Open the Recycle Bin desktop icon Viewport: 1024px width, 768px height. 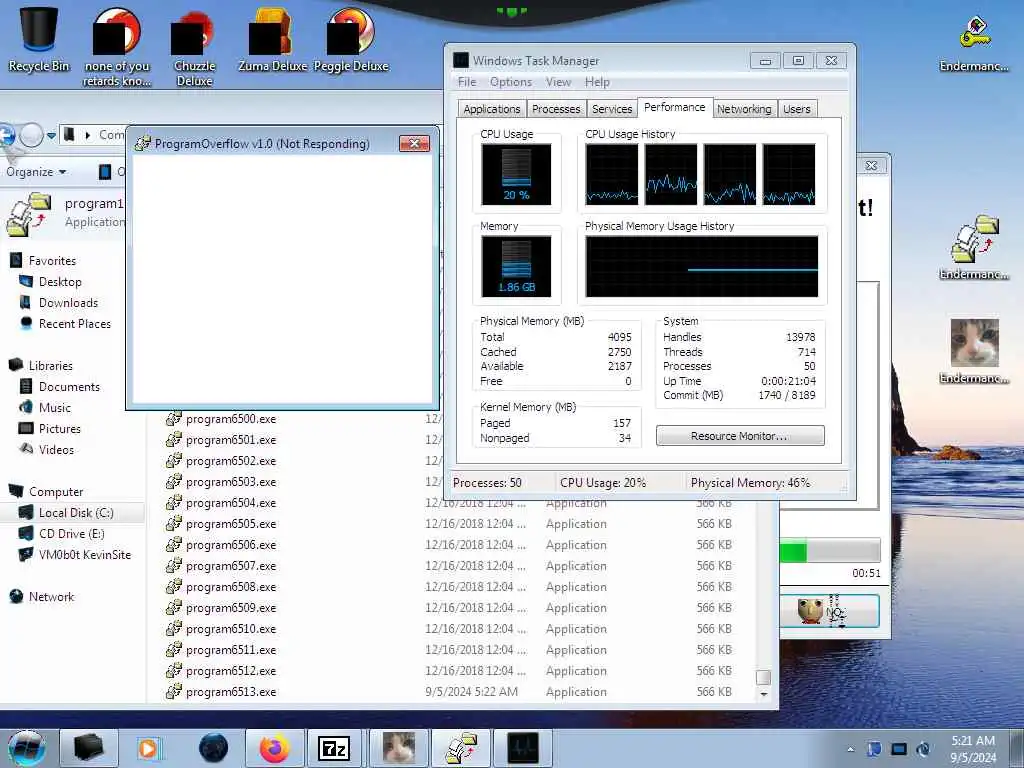coord(39,37)
